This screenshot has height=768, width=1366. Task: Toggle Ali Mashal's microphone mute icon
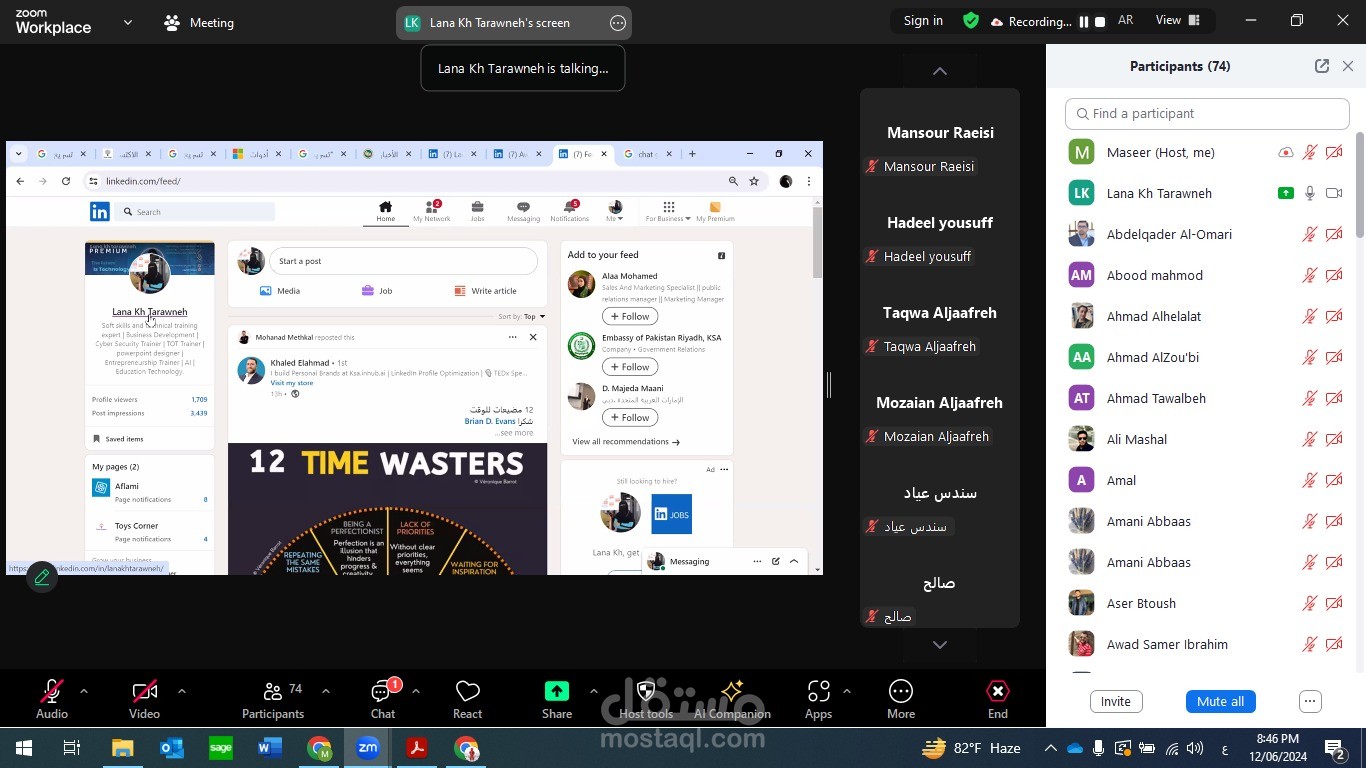[x=1309, y=439]
